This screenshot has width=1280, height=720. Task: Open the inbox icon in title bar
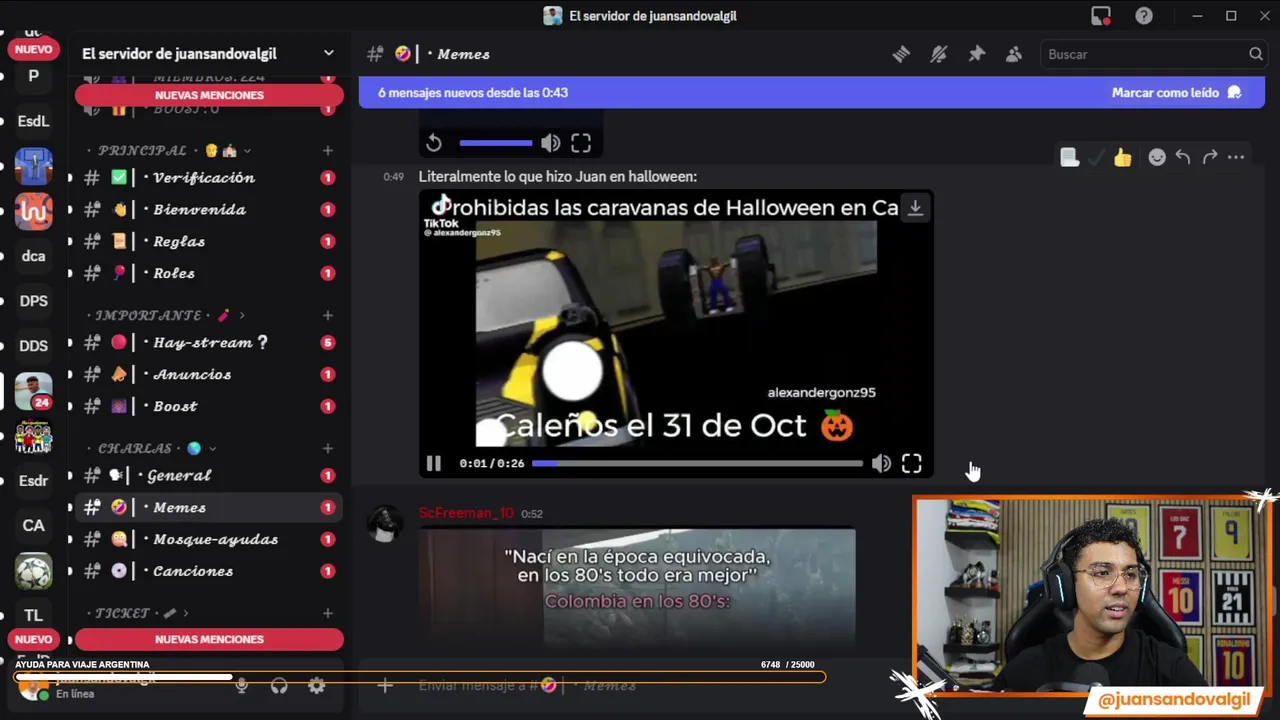click(1101, 16)
